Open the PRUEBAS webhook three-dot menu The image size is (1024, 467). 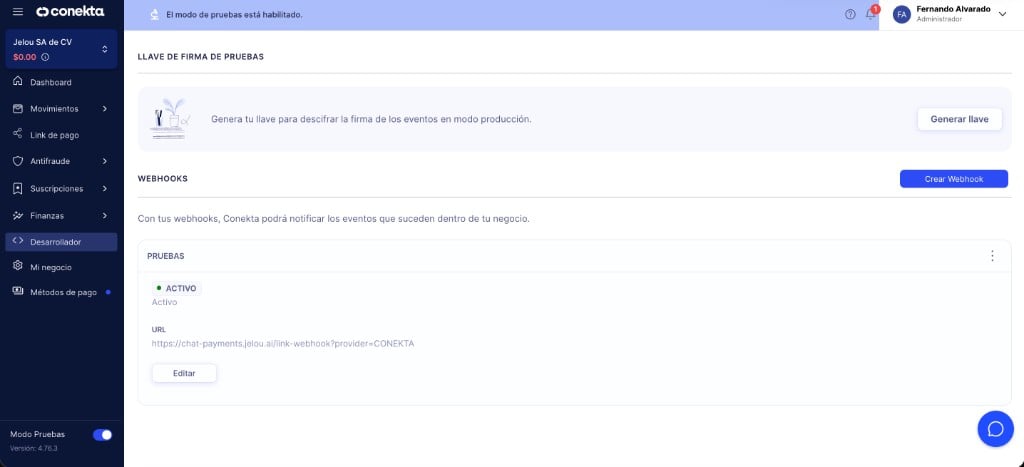tap(992, 255)
